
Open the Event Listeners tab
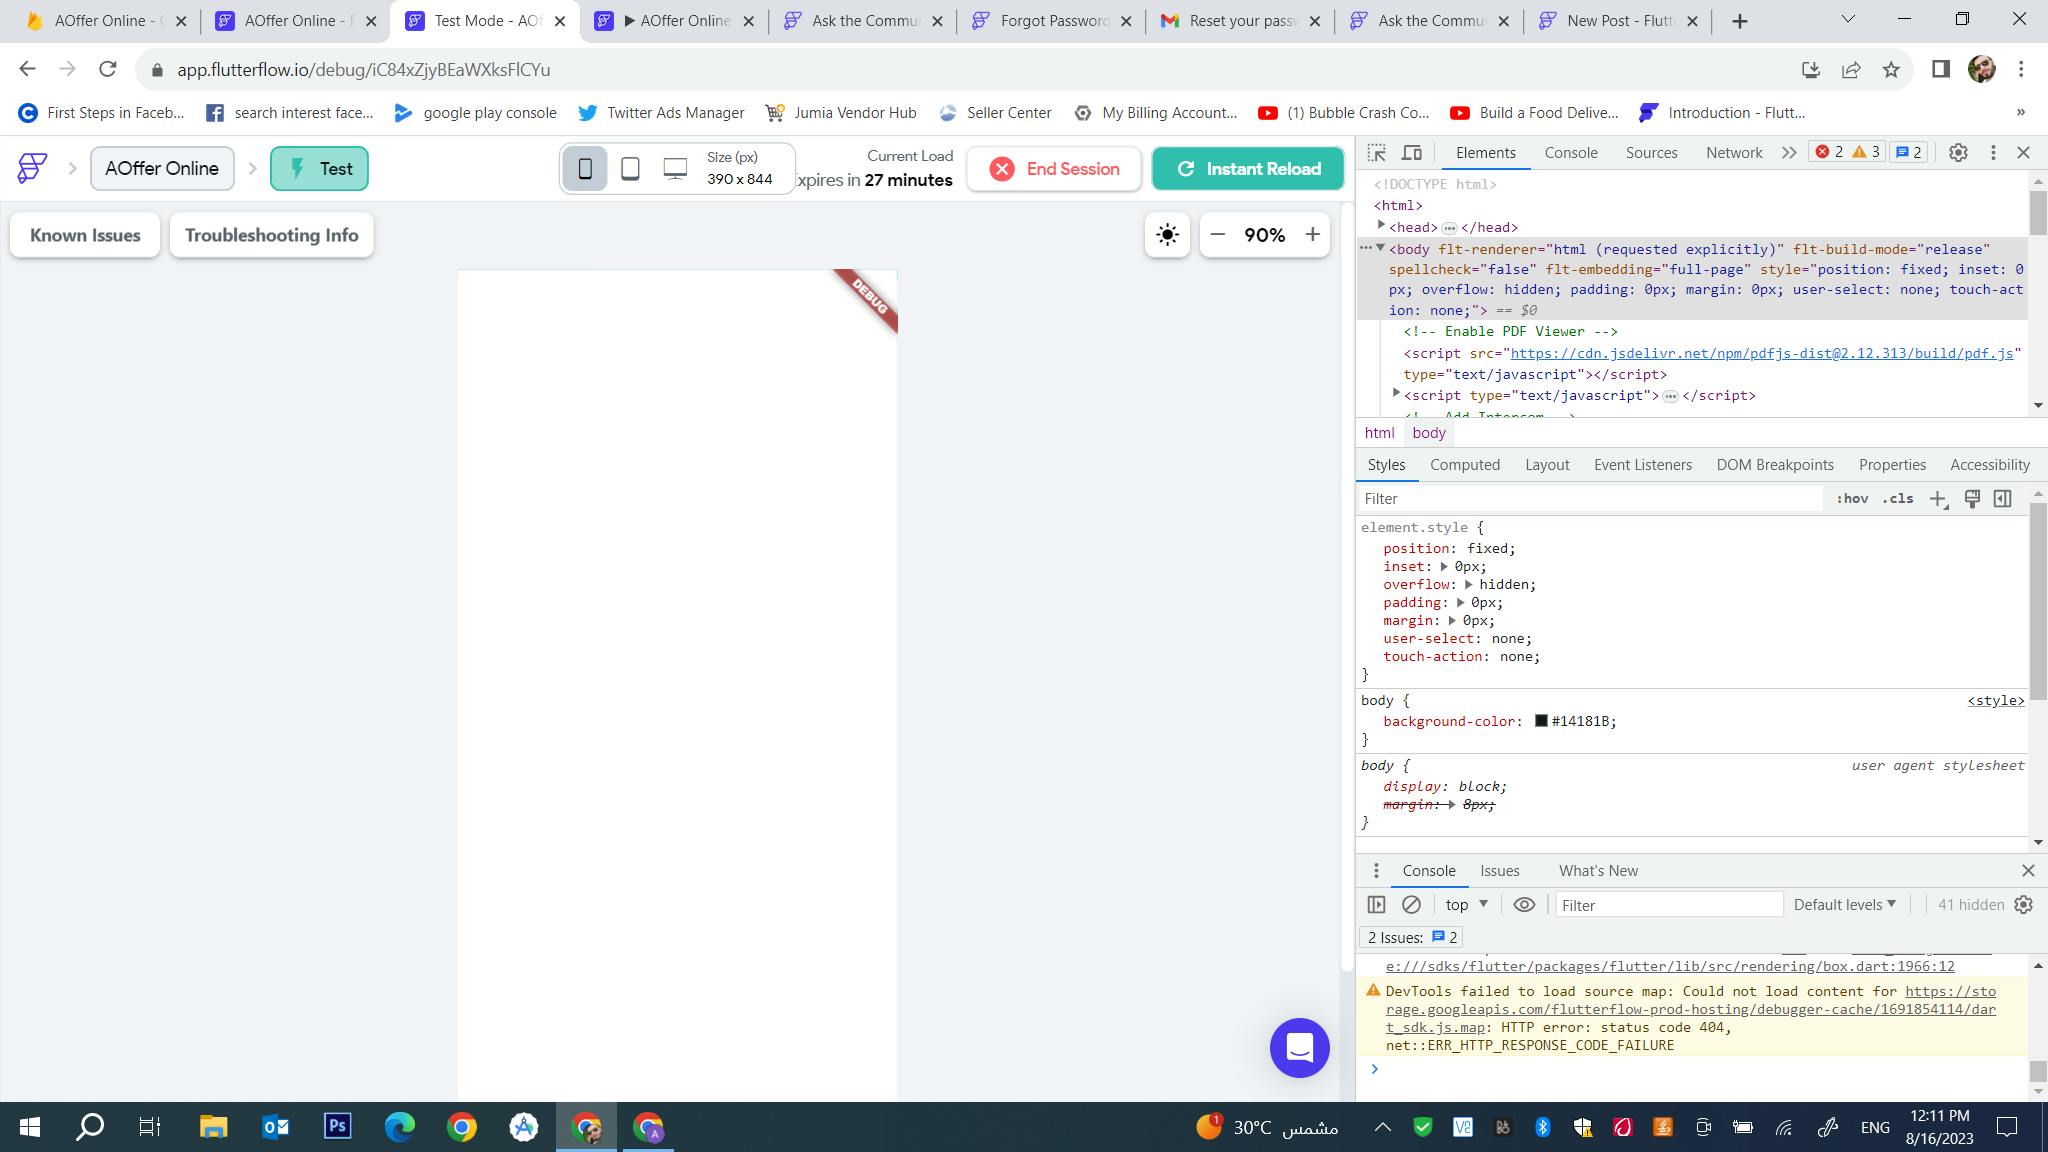(x=1643, y=465)
